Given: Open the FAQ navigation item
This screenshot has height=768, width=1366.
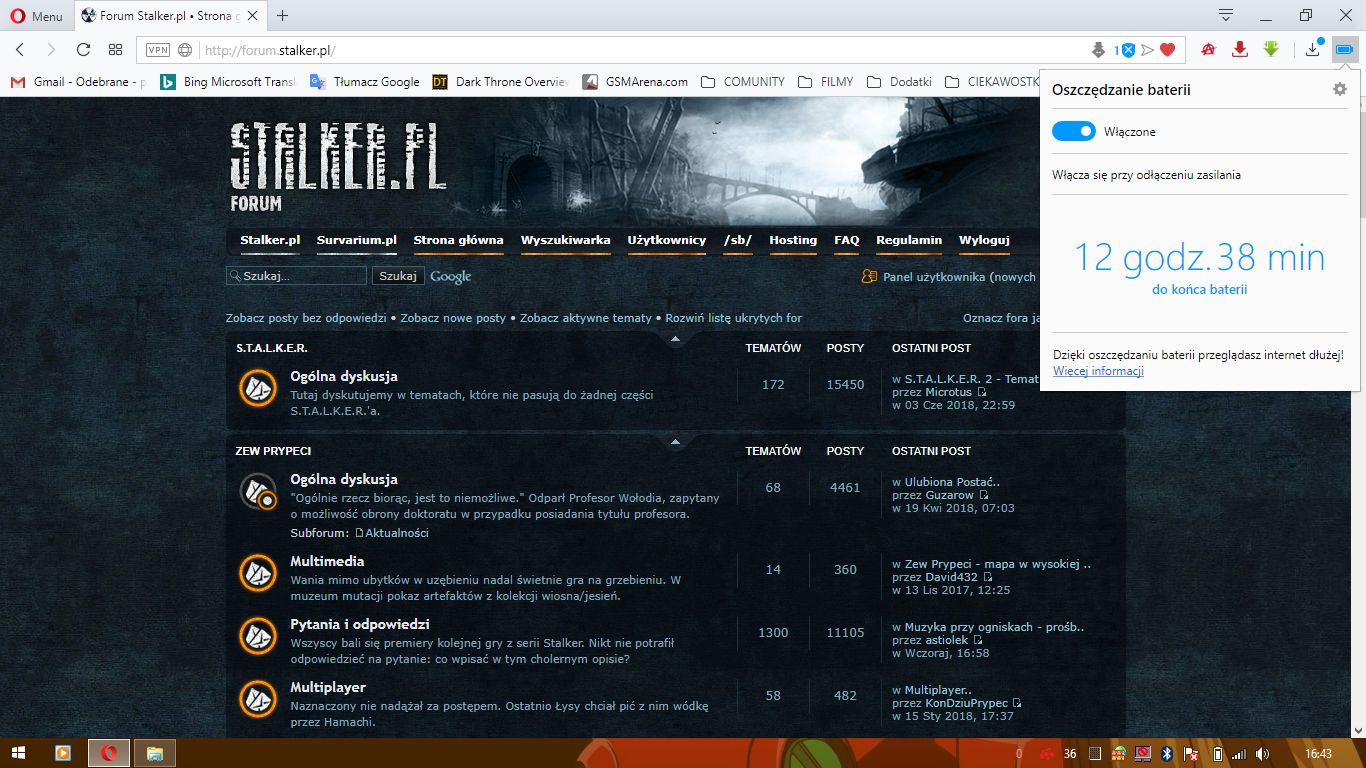Looking at the screenshot, I should click(847, 240).
